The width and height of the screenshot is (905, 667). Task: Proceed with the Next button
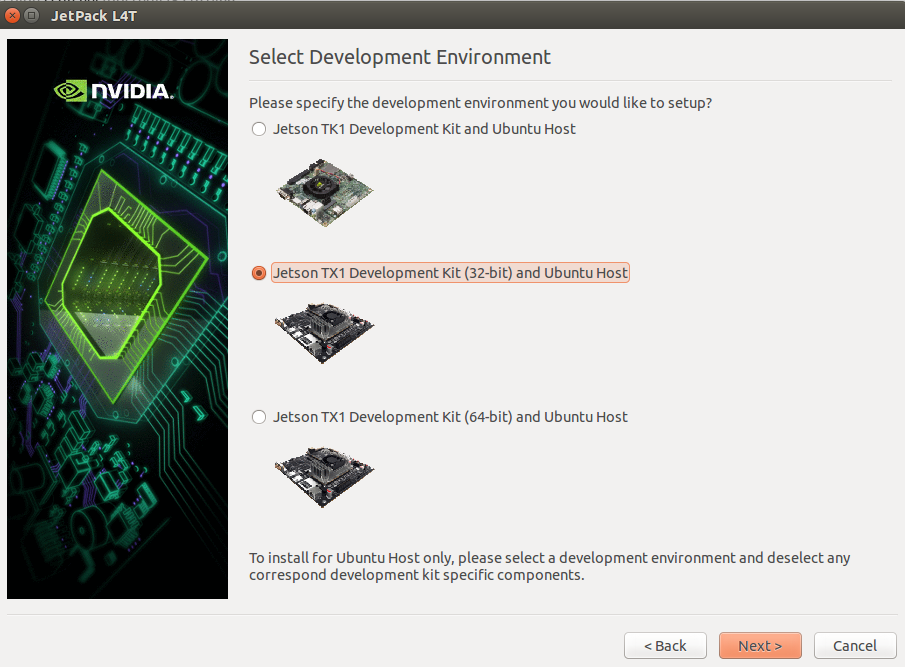click(x=760, y=646)
